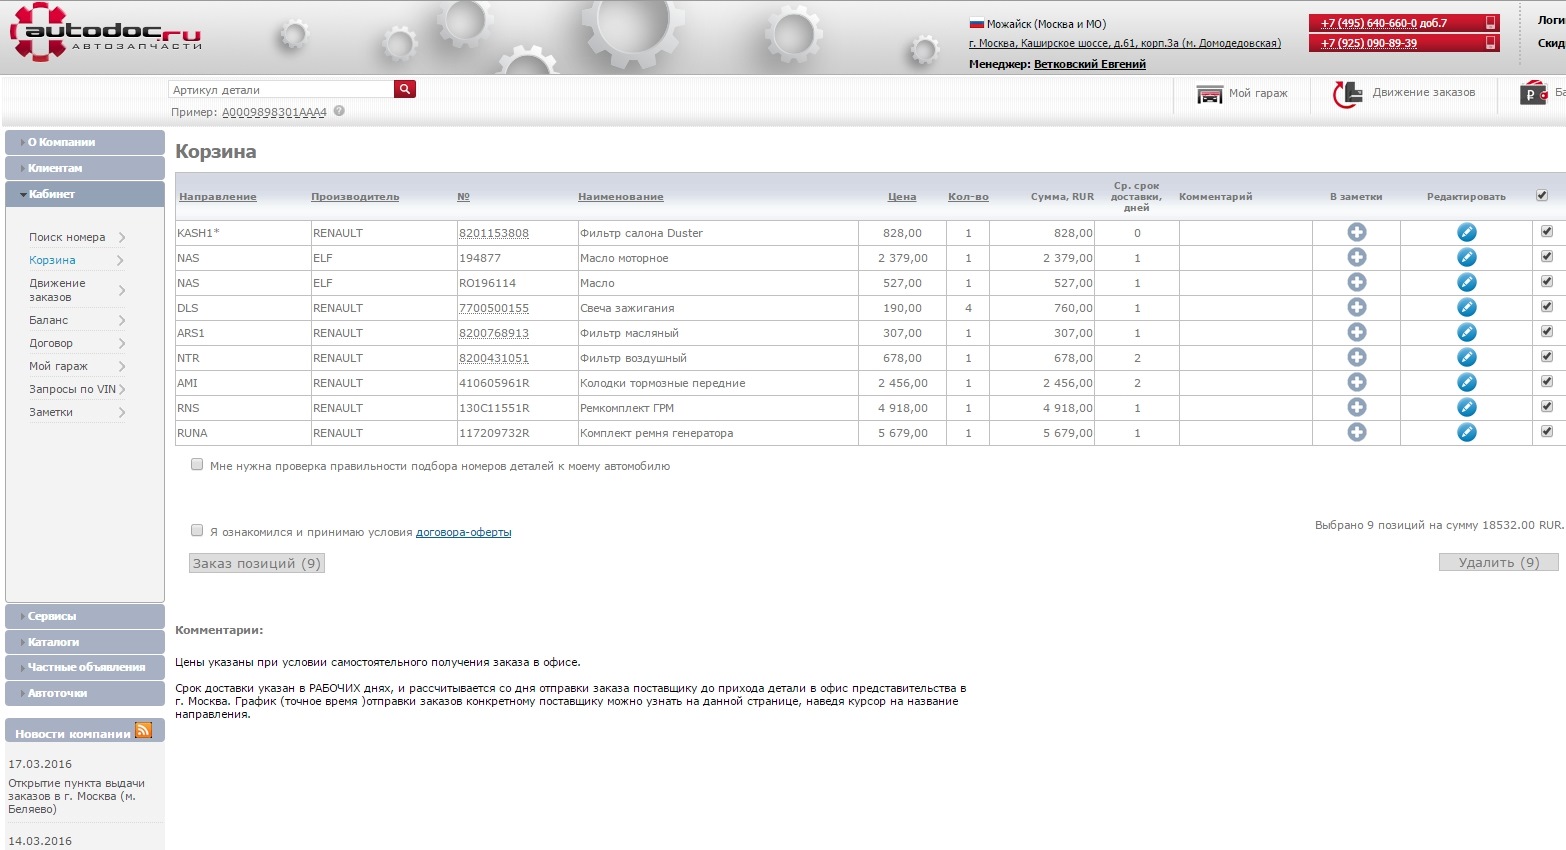
Task: Use example article A0009898301AAA4 link
Action: coord(274,112)
